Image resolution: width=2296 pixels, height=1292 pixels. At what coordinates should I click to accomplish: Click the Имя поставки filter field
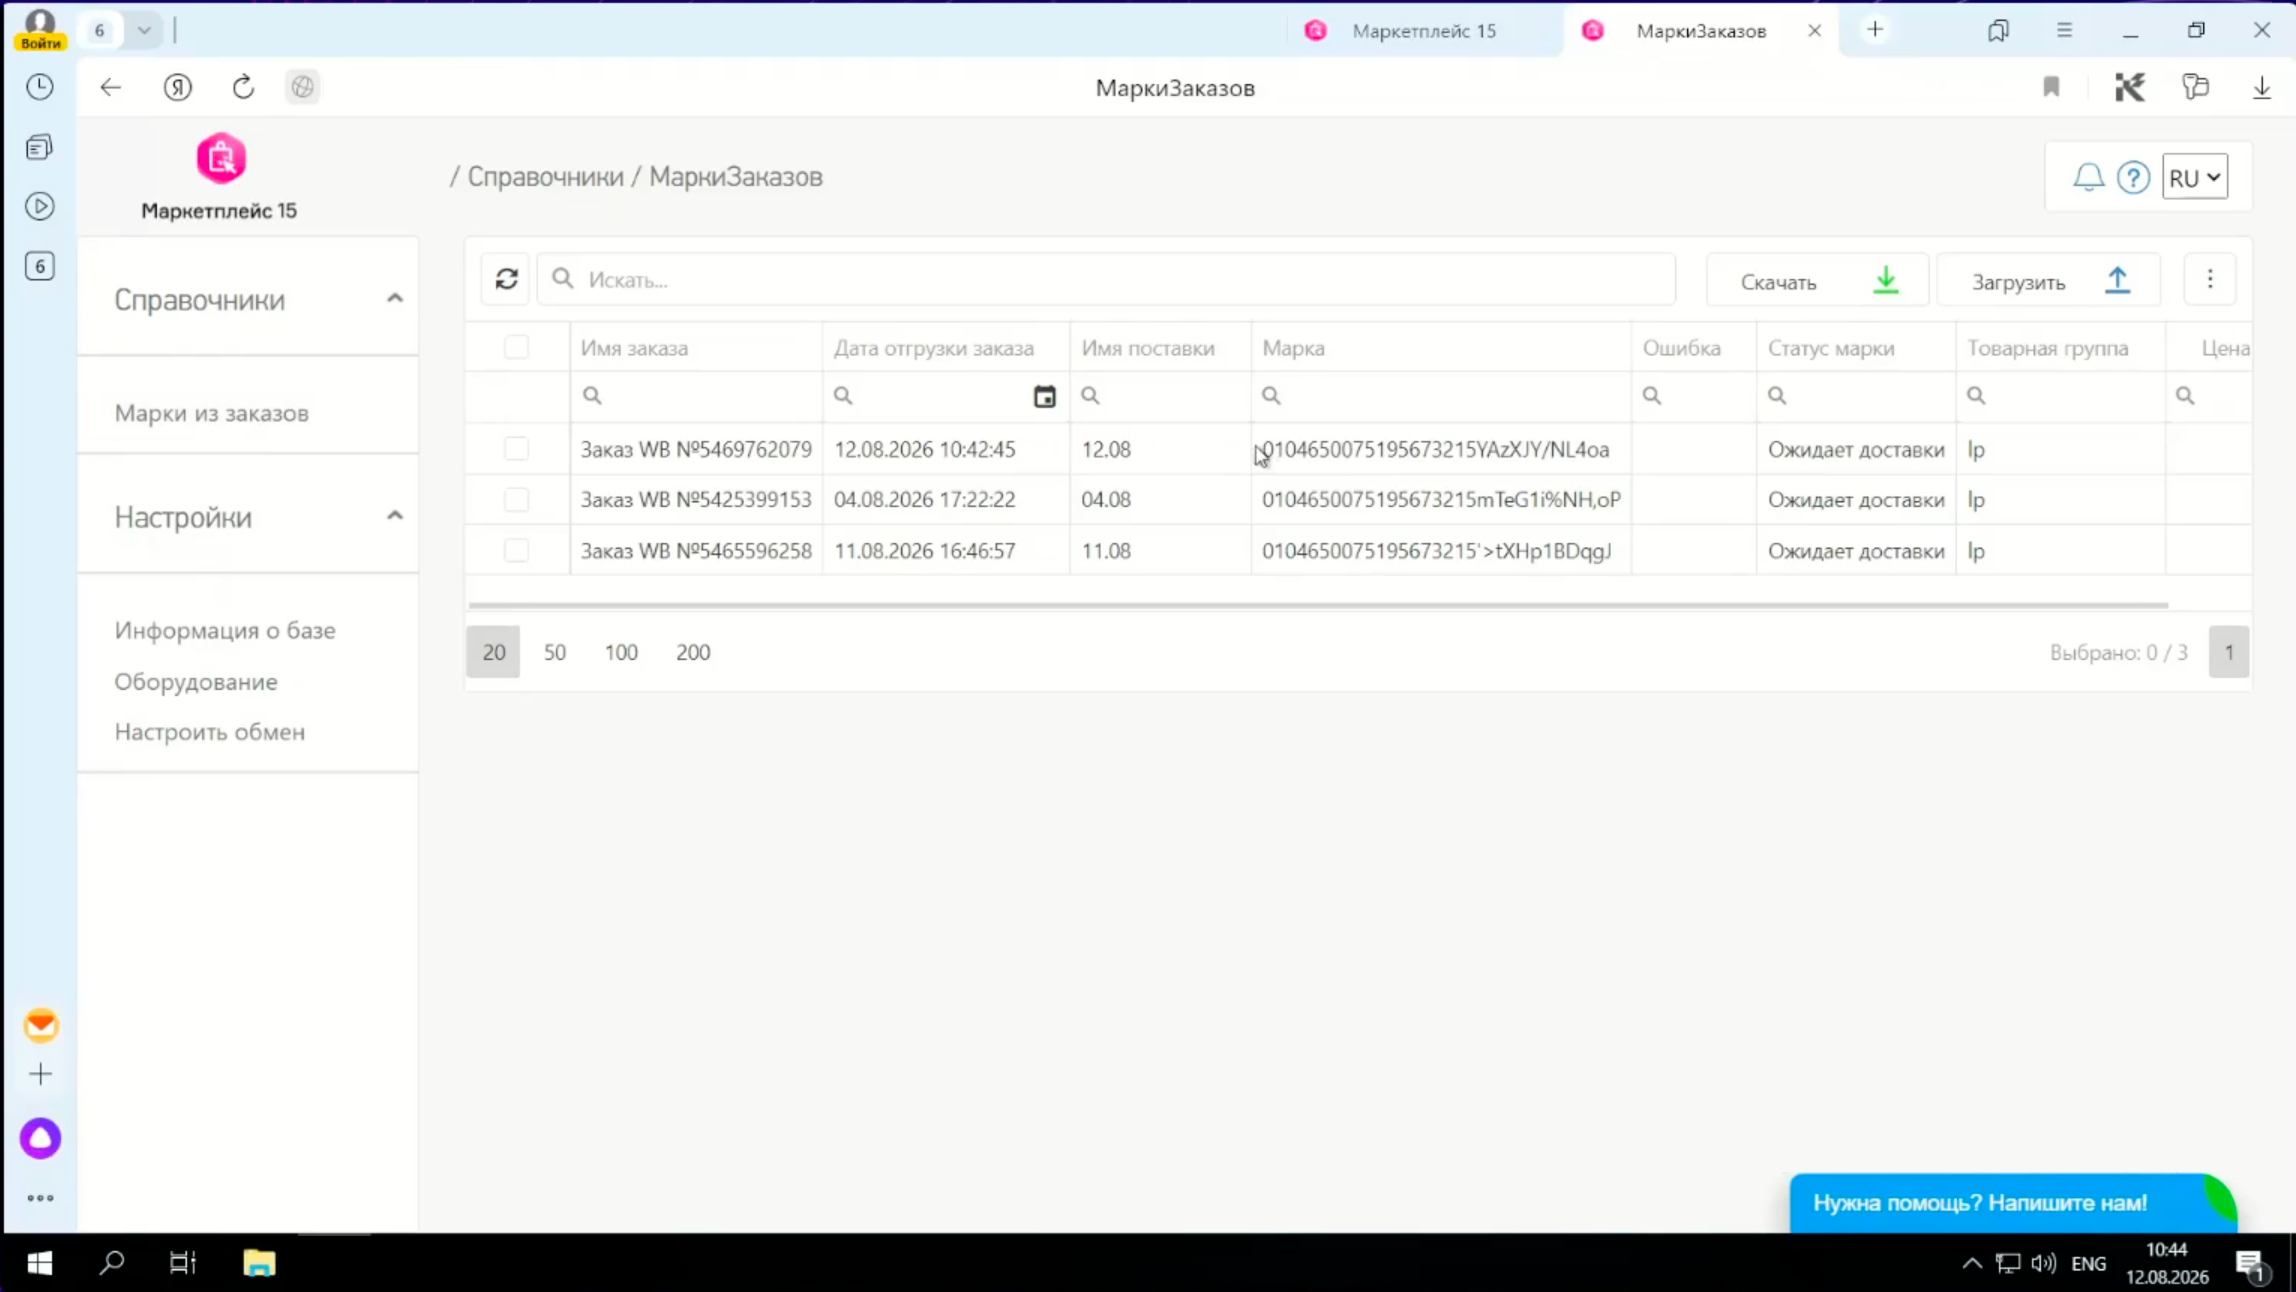1160,396
